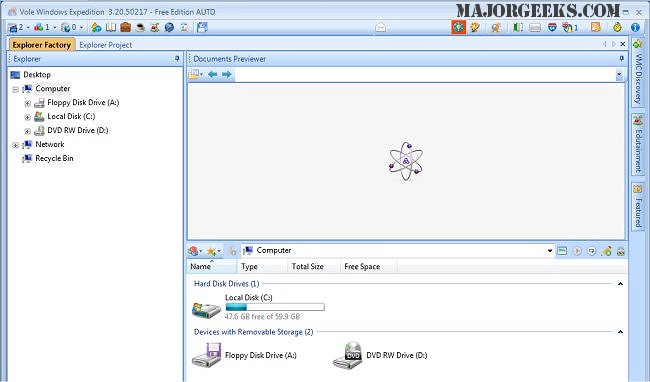
Task: Select Local Disk (C:) in the Explorer tree
Action: point(71,116)
